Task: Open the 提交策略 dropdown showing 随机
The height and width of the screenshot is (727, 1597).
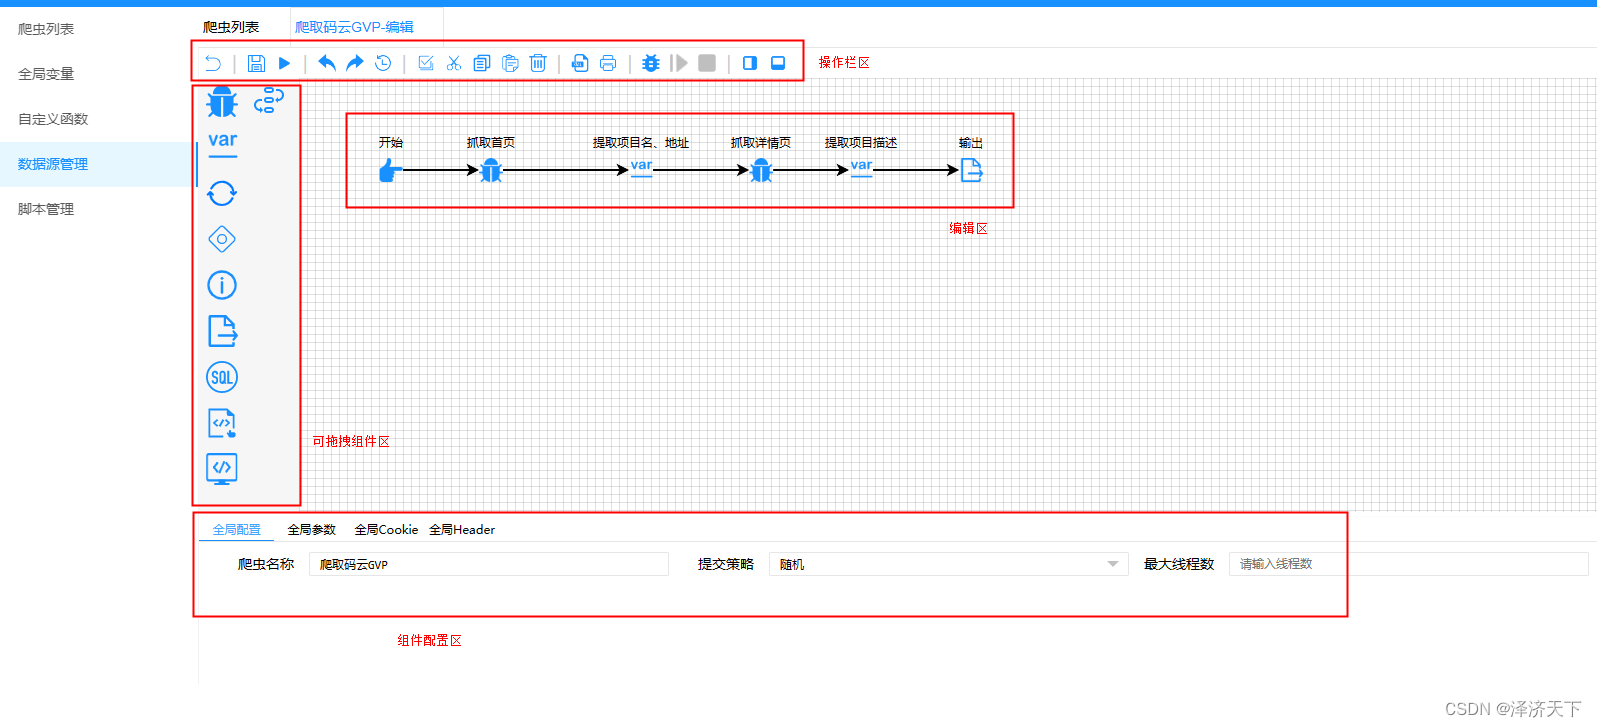Action: click(x=949, y=564)
